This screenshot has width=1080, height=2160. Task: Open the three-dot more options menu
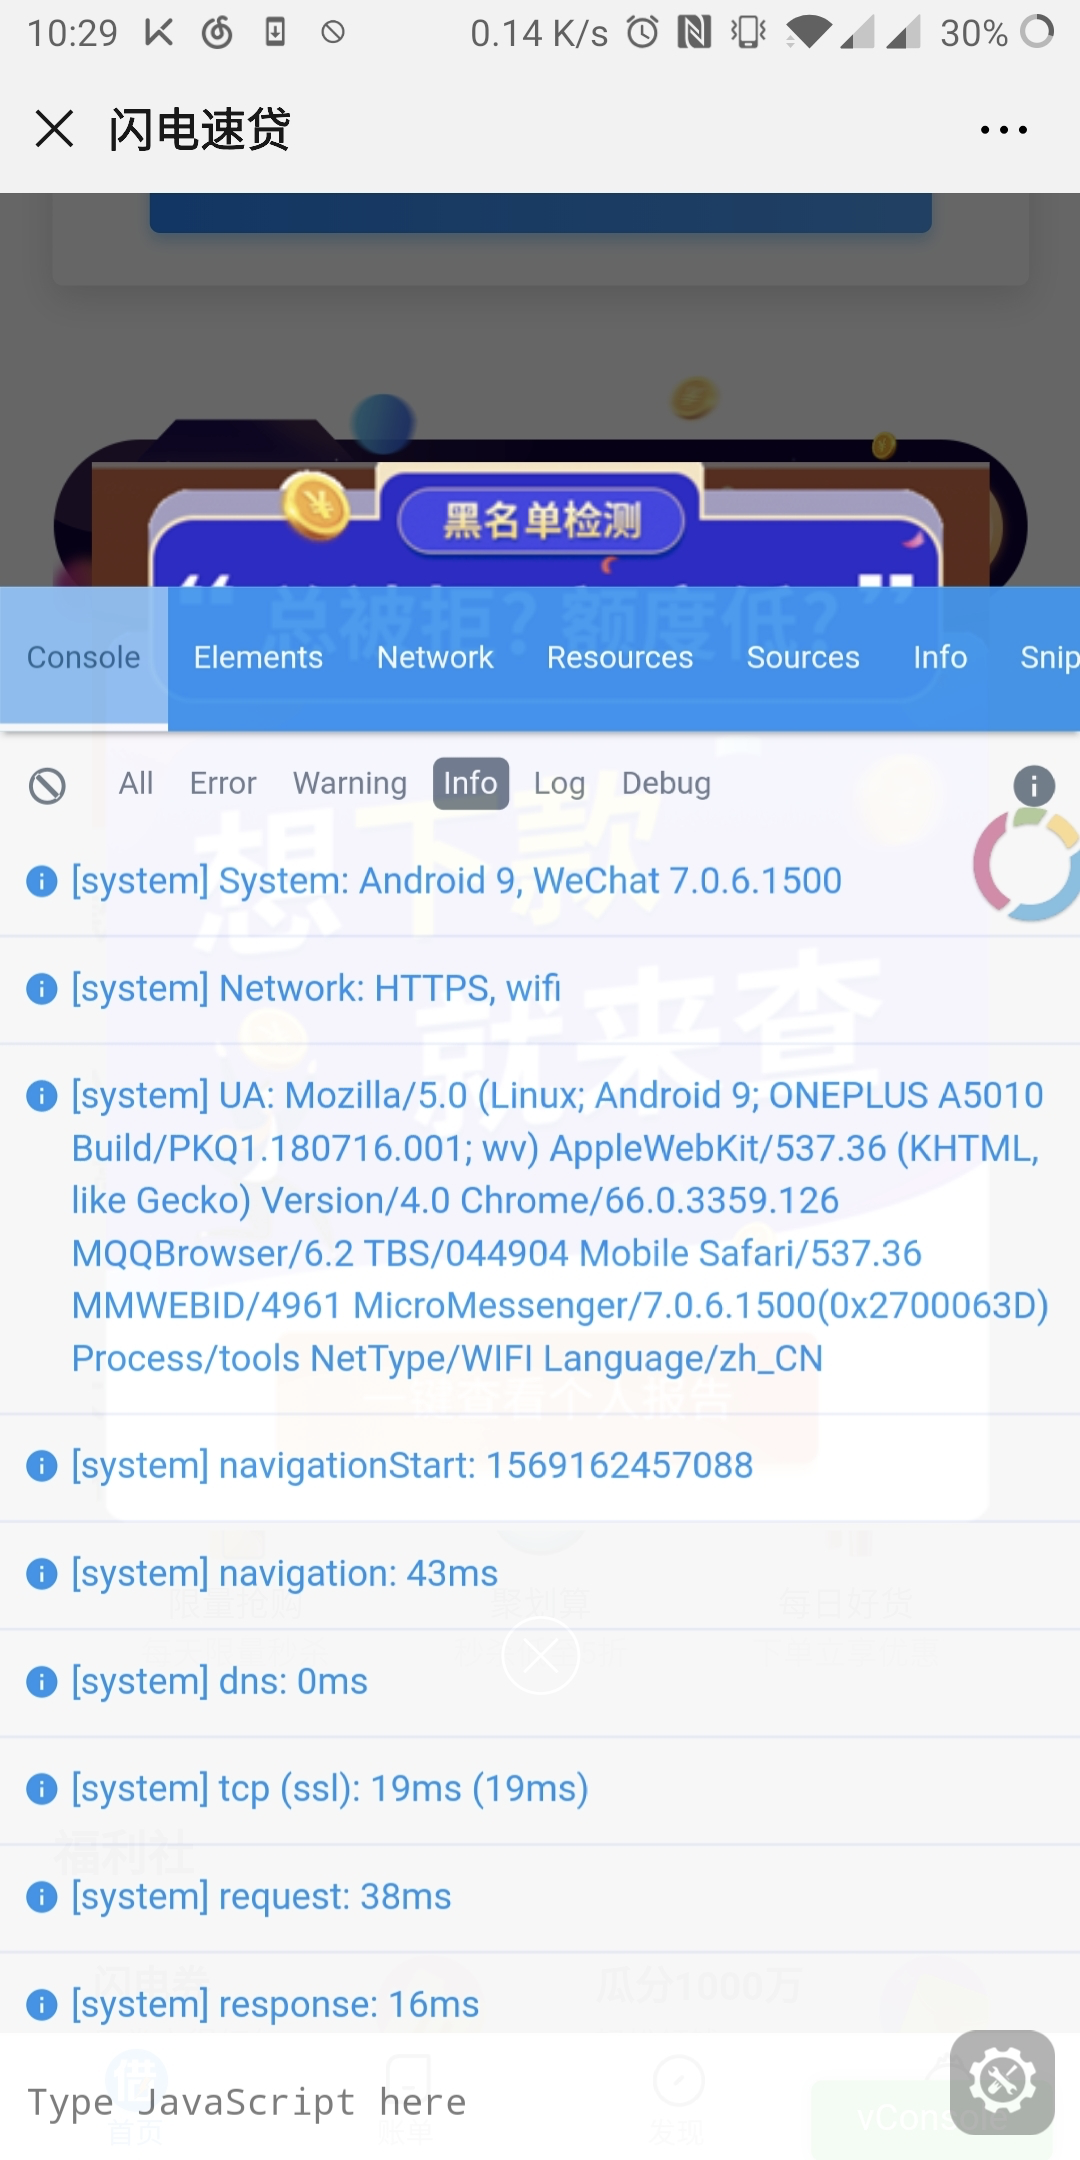pyautogui.click(x=1003, y=129)
